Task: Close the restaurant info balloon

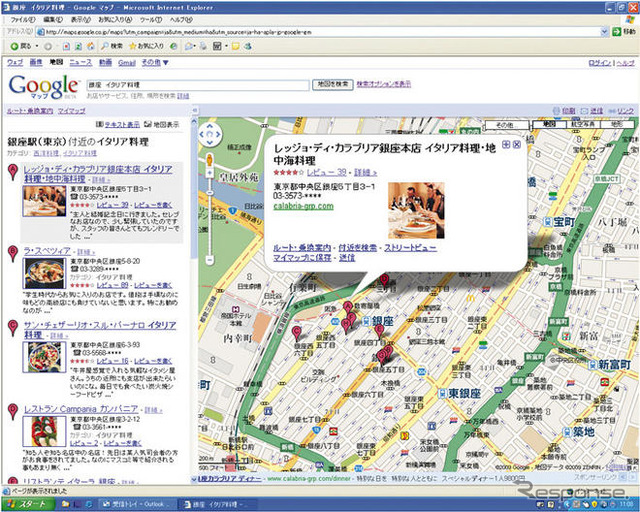Action: click(x=516, y=145)
